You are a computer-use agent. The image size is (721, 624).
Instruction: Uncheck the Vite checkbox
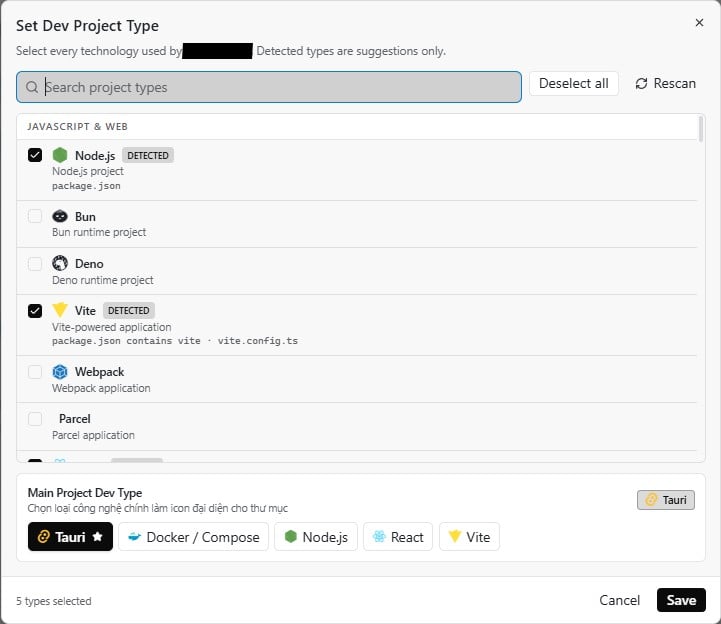(35, 311)
